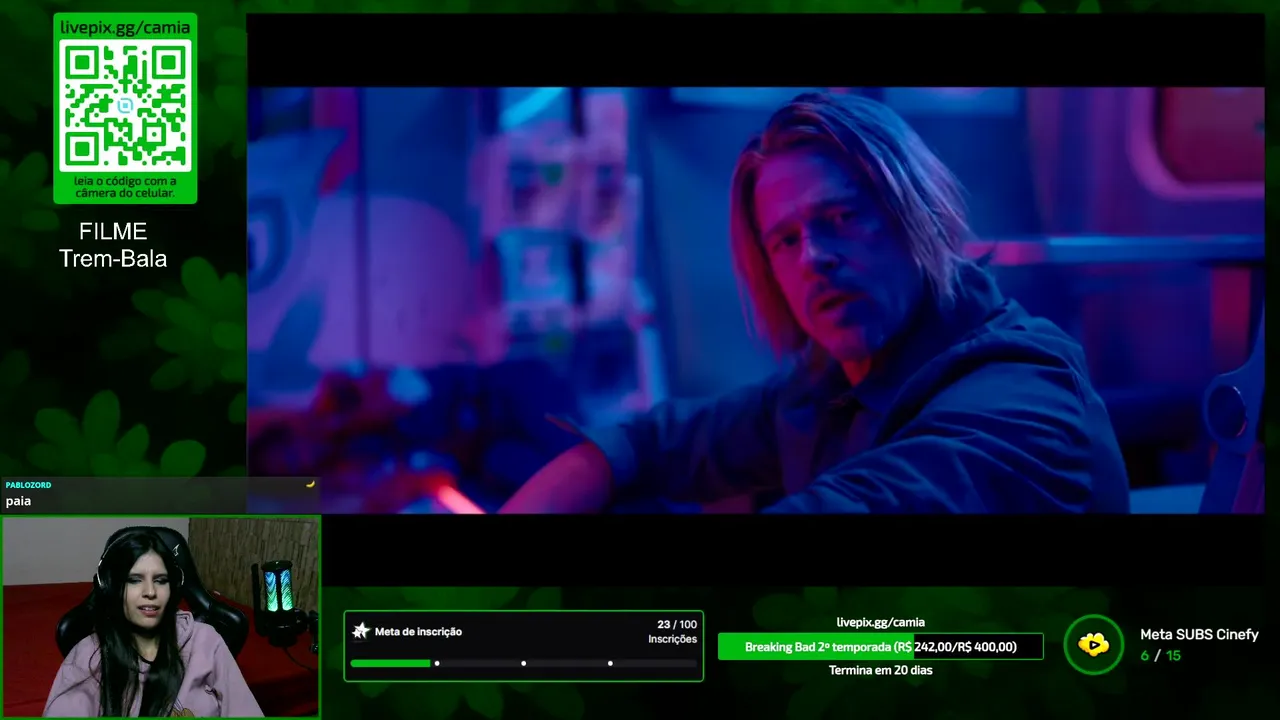Click the livepix QR code

[x=125, y=106]
